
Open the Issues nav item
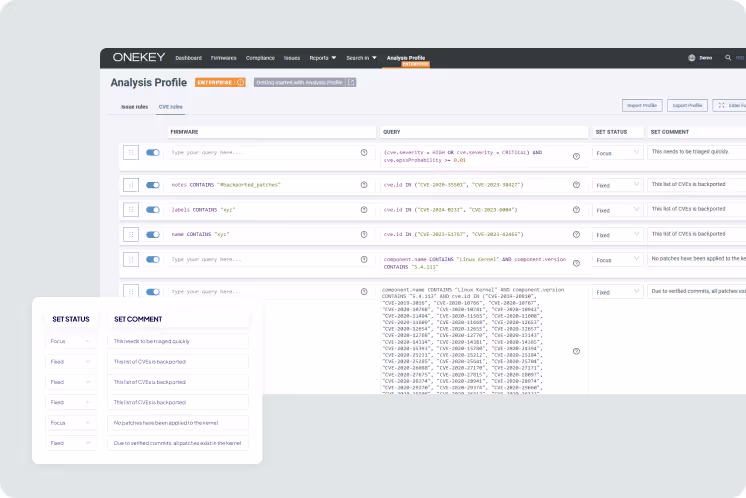click(x=292, y=58)
